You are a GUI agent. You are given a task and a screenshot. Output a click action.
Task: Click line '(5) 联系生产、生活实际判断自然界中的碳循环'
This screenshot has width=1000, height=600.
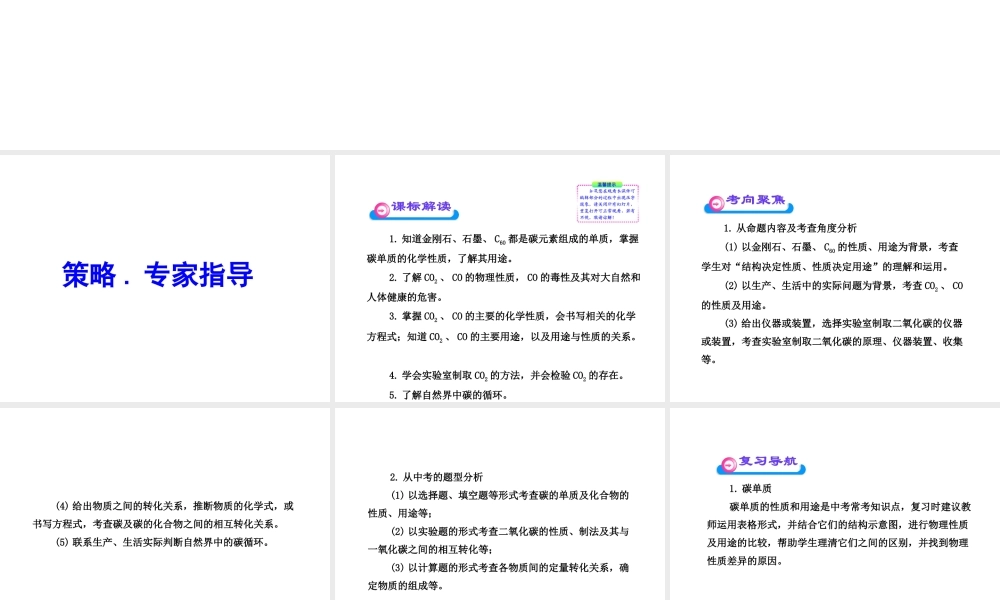tap(163, 543)
